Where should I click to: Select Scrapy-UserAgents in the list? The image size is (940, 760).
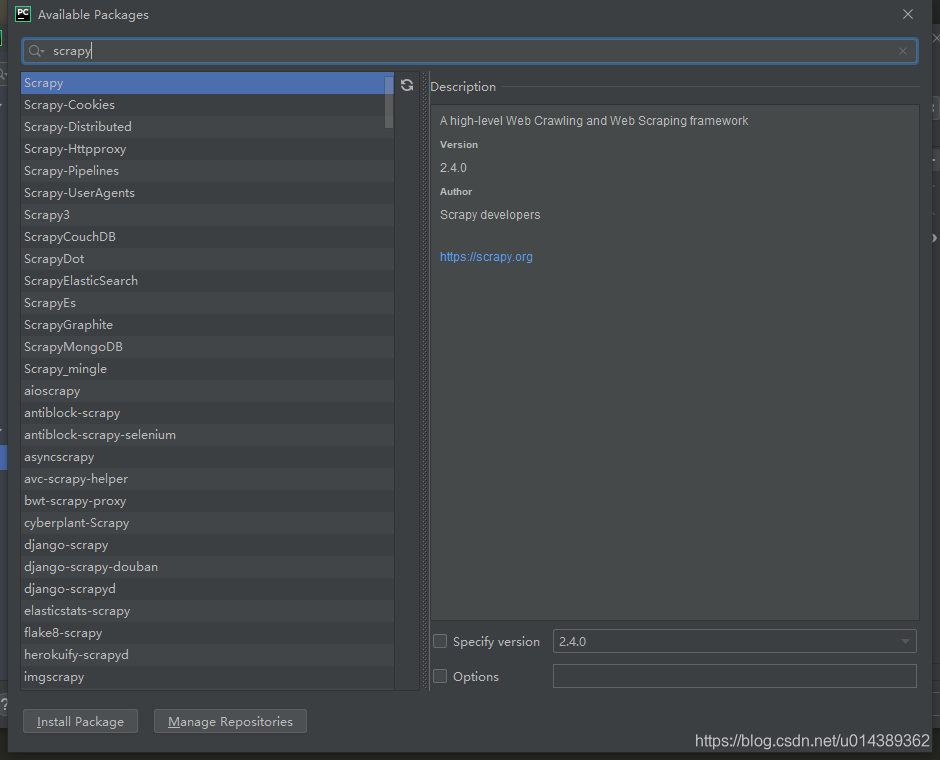[207, 193]
